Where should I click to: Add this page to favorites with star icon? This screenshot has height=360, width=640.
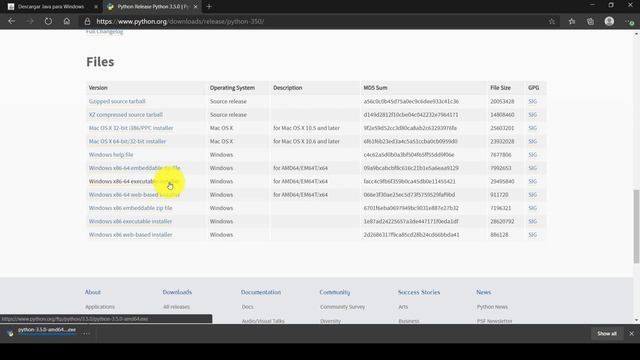(x=552, y=21)
